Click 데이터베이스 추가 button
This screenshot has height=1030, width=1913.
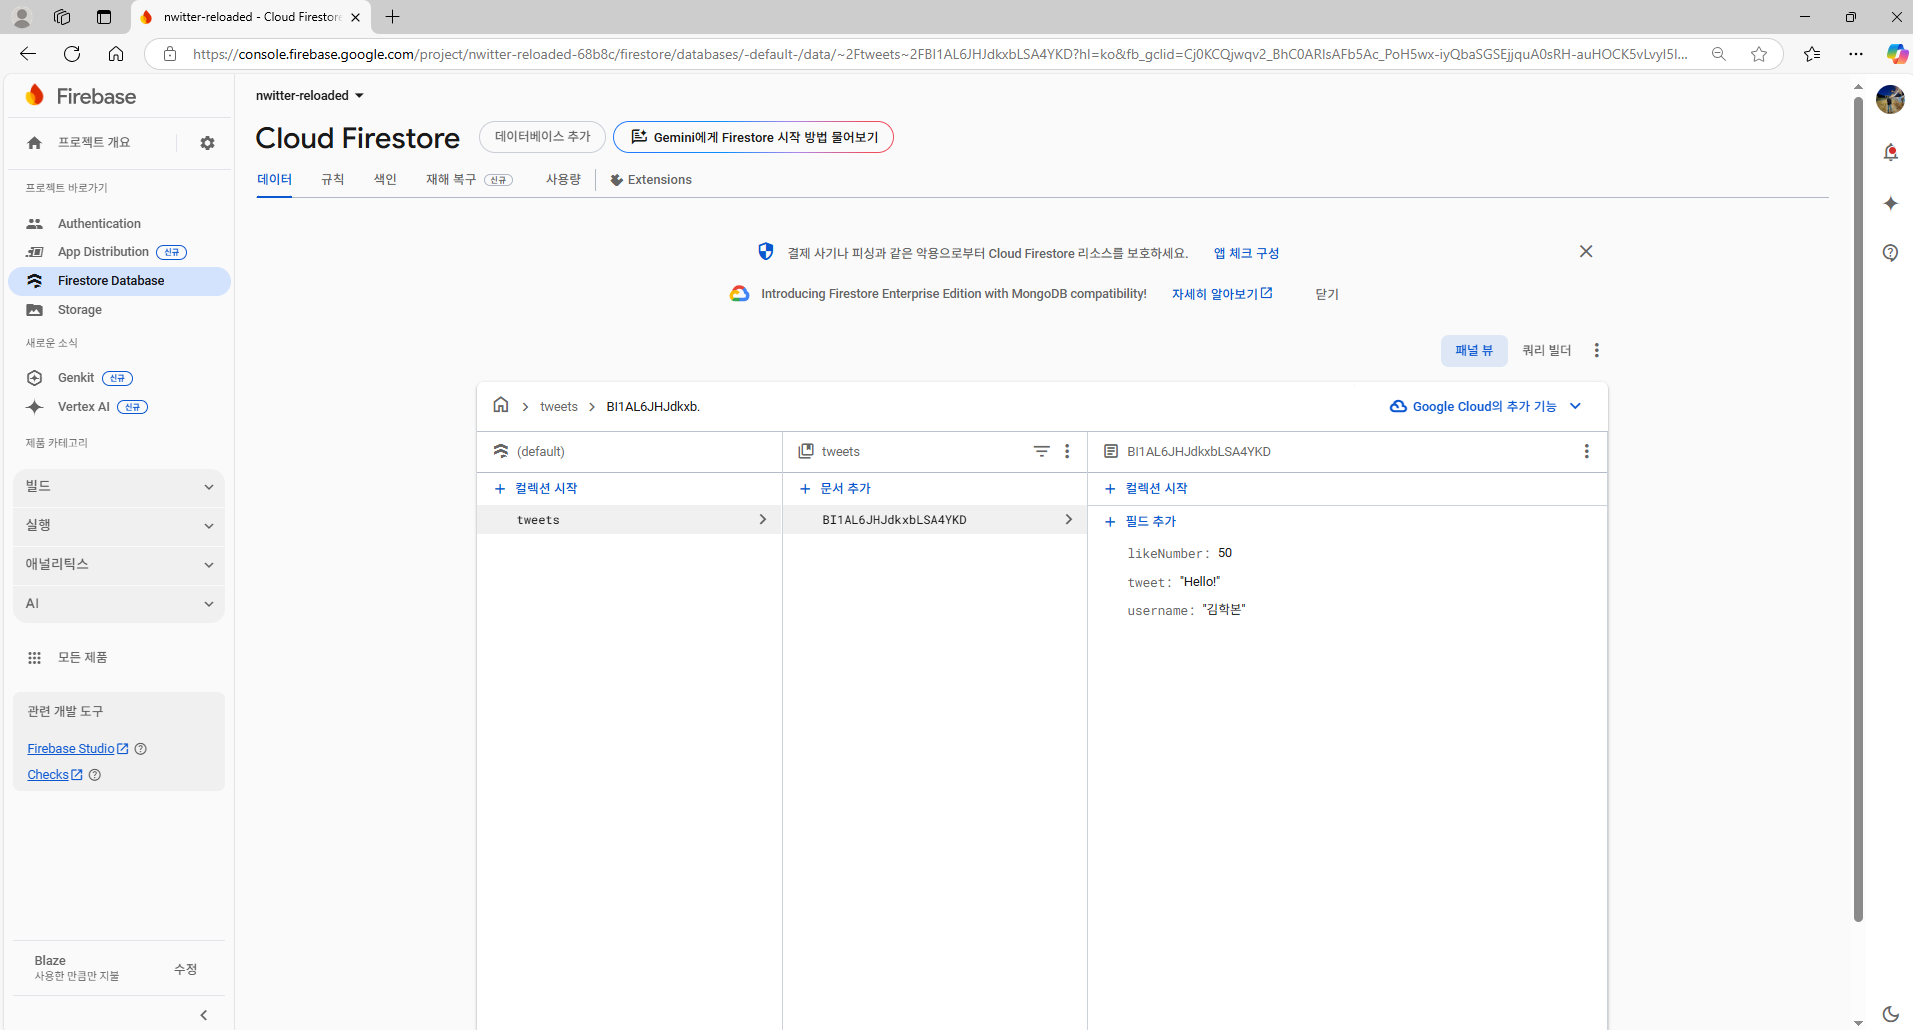(x=542, y=136)
